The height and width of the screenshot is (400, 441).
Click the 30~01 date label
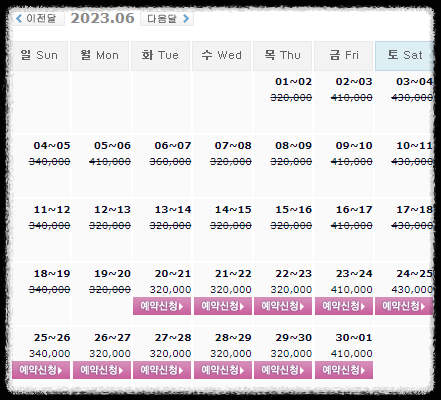pos(354,338)
